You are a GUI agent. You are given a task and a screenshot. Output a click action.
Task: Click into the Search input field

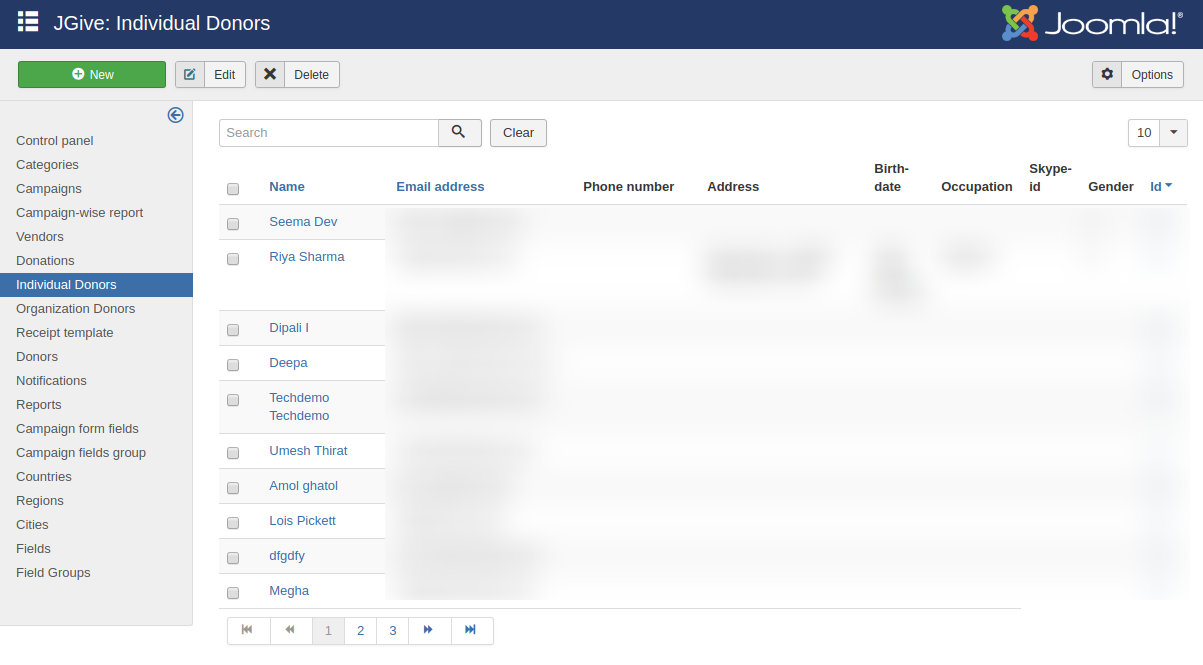coord(328,133)
